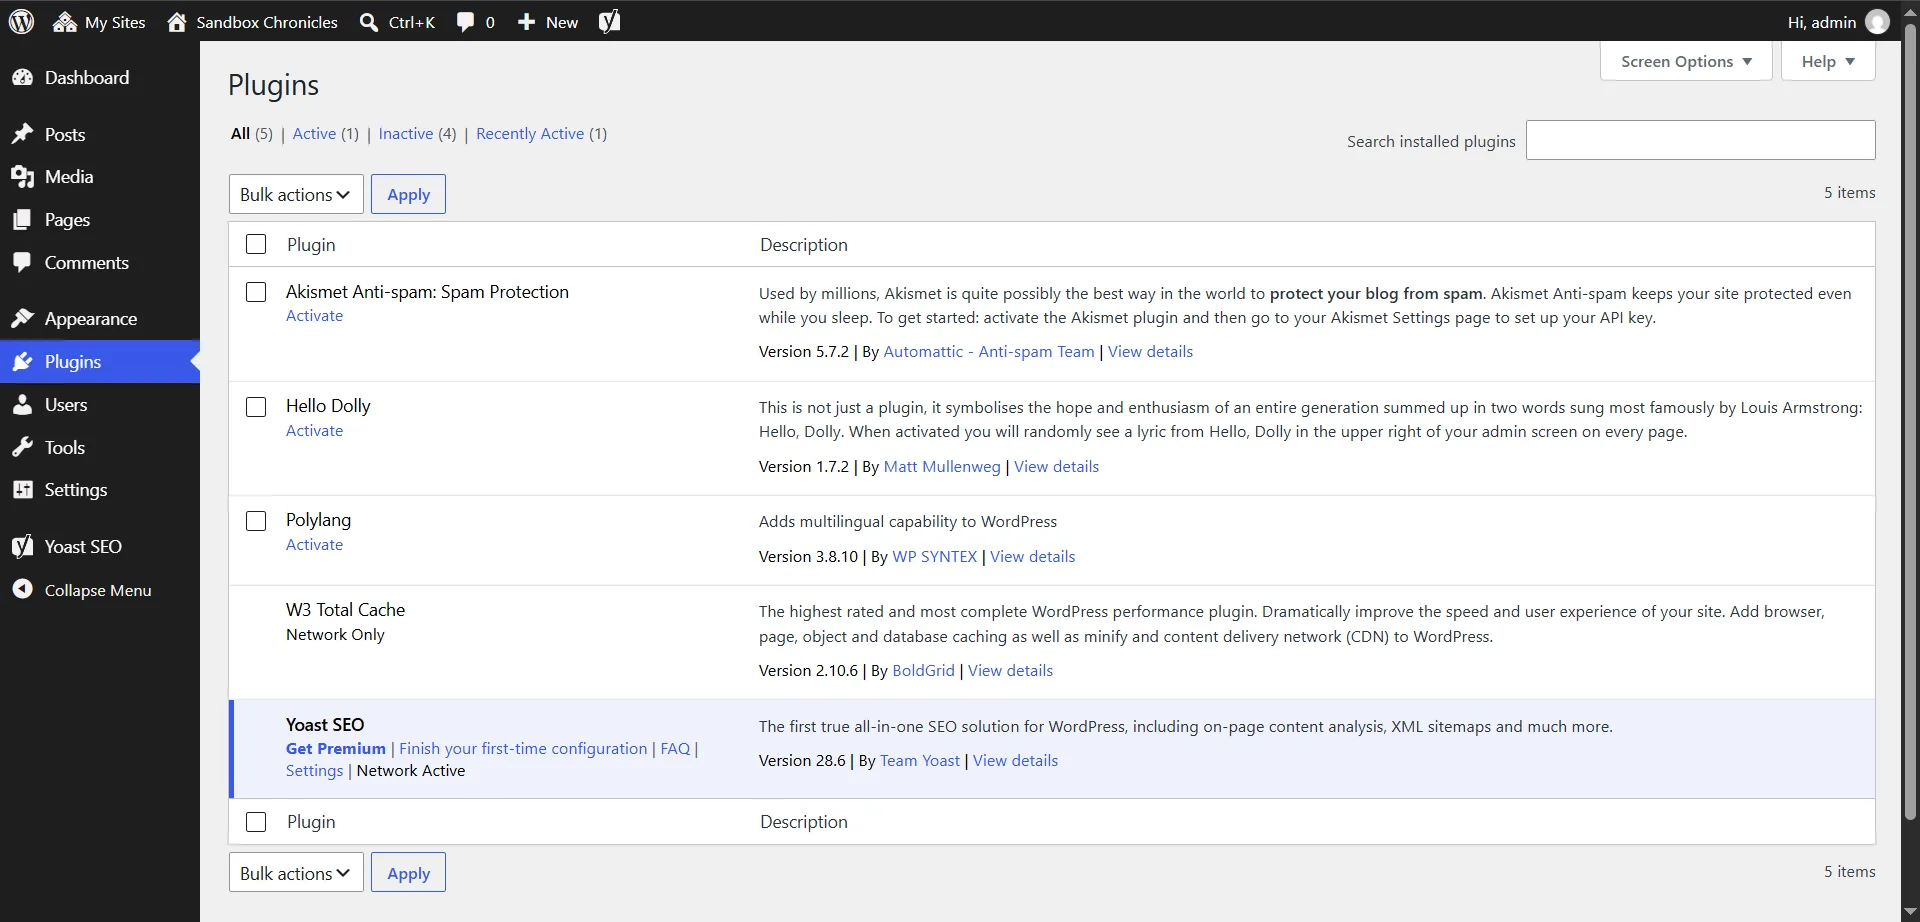Expand the Screen Options panel

pyautogui.click(x=1686, y=62)
